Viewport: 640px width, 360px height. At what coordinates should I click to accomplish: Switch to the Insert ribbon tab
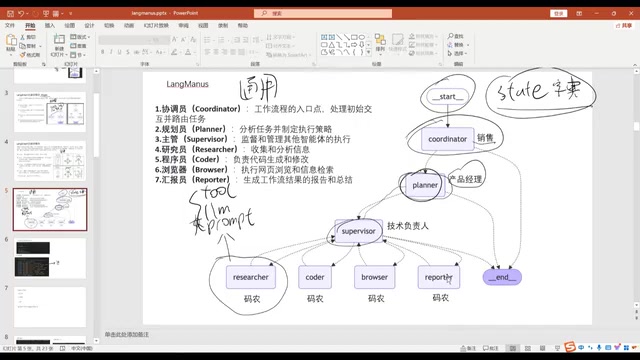pos(49,25)
